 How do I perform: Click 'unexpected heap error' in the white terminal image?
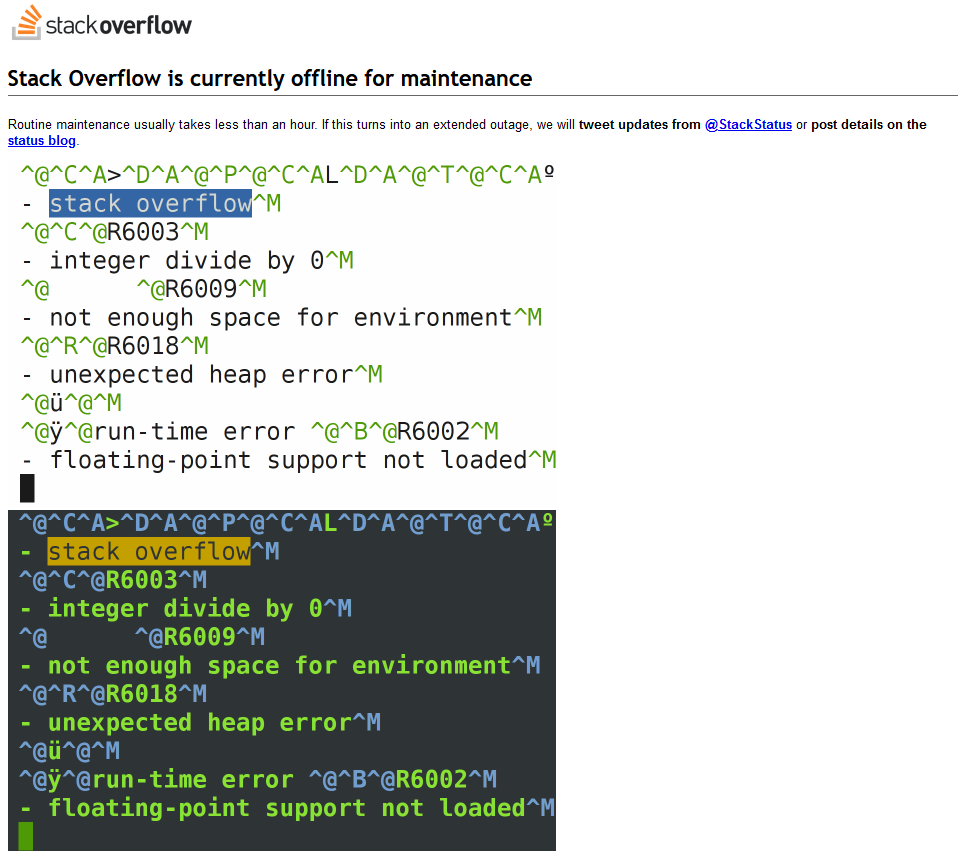tap(202, 375)
